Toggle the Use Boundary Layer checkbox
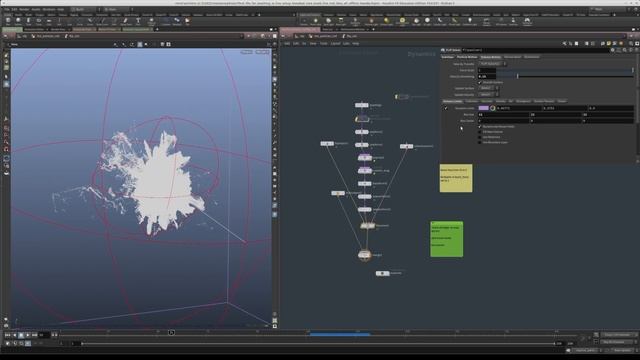This screenshot has width=640, height=360. 480,142
